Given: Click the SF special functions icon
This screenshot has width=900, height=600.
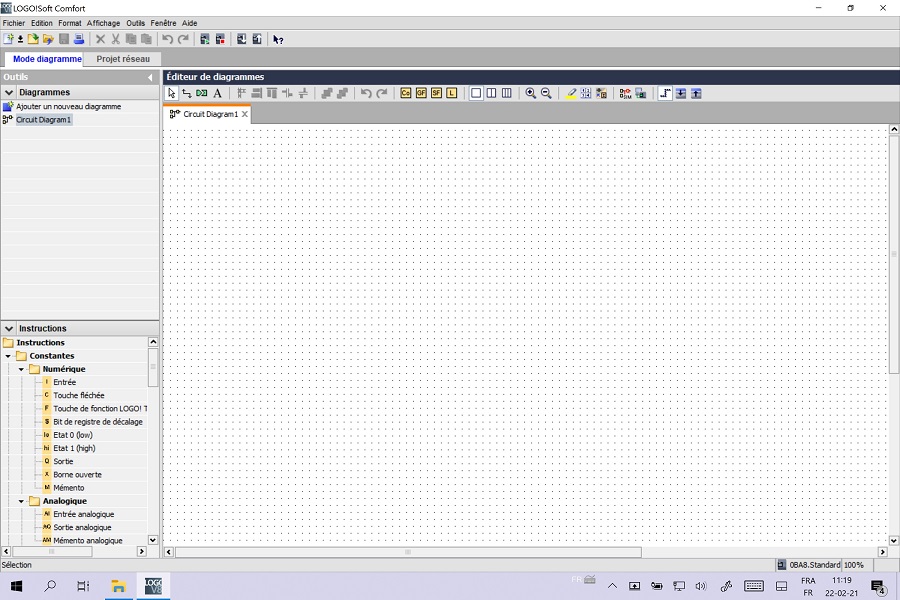Looking at the screenshot, I should tap(436, 93).
